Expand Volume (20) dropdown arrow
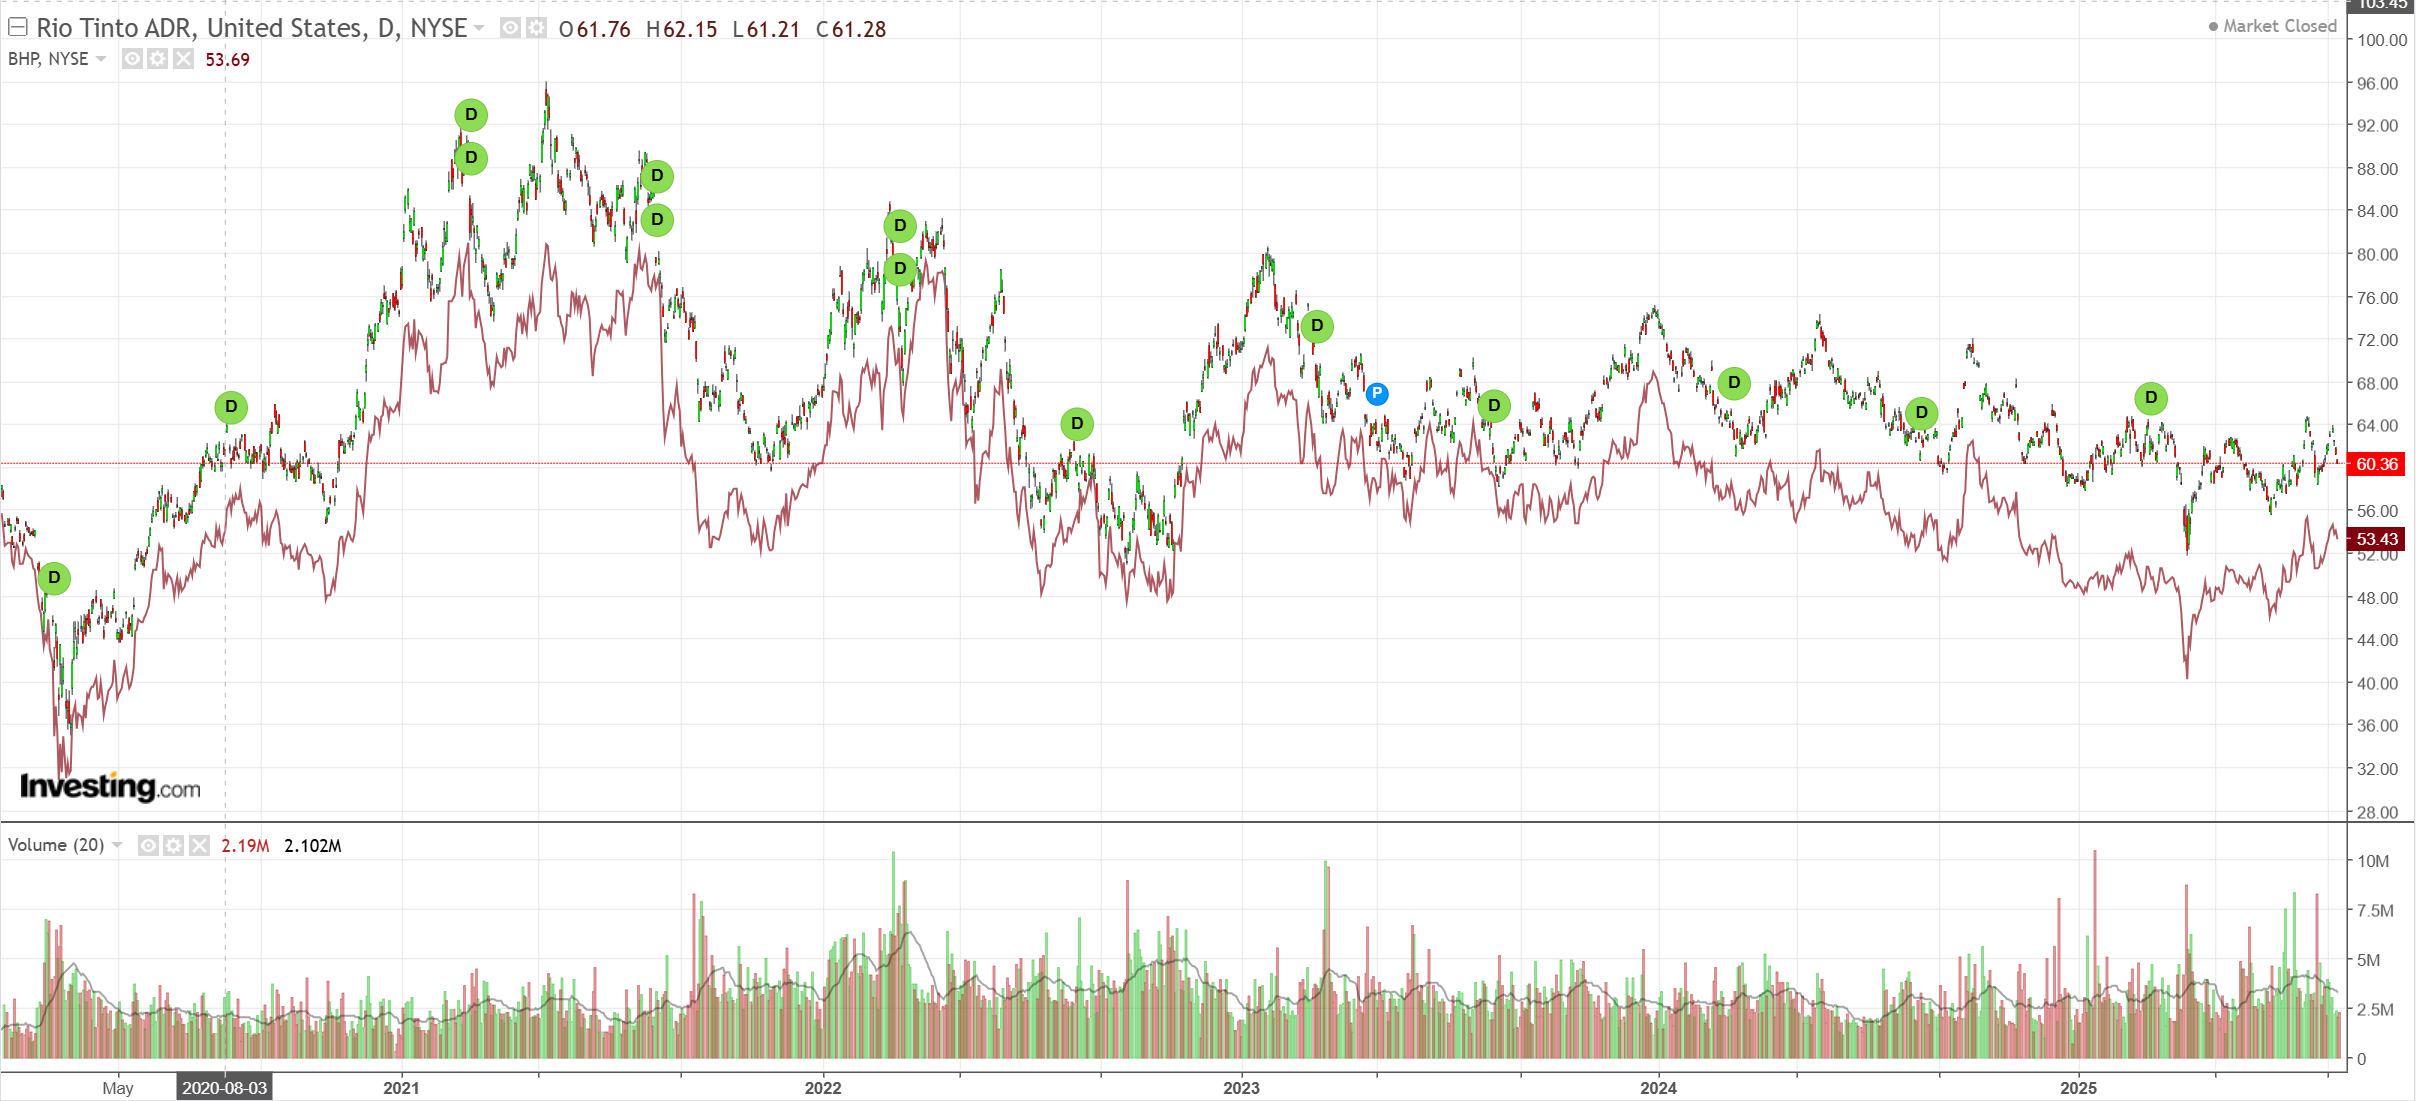This screenshot has height=1101, width=2416. (x=117, y=846)
